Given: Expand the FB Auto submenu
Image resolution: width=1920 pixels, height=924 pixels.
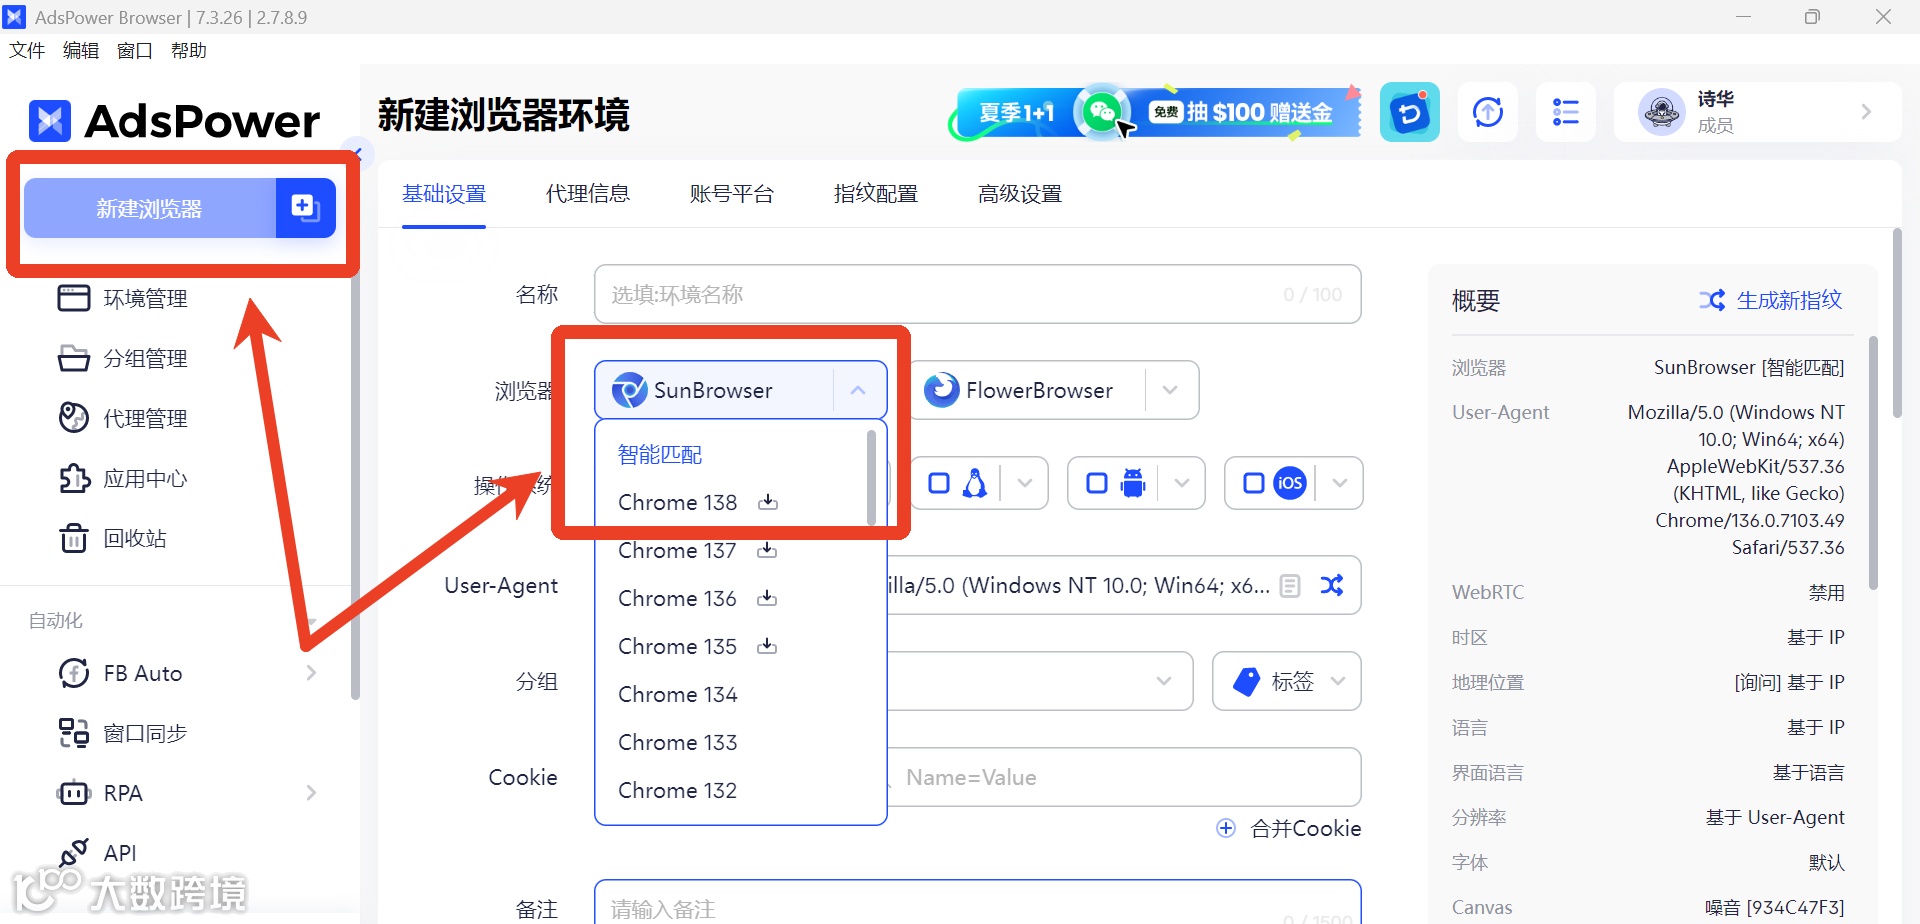Looking at the screenshot, I should pyautogui.click(x=311, y=673).
